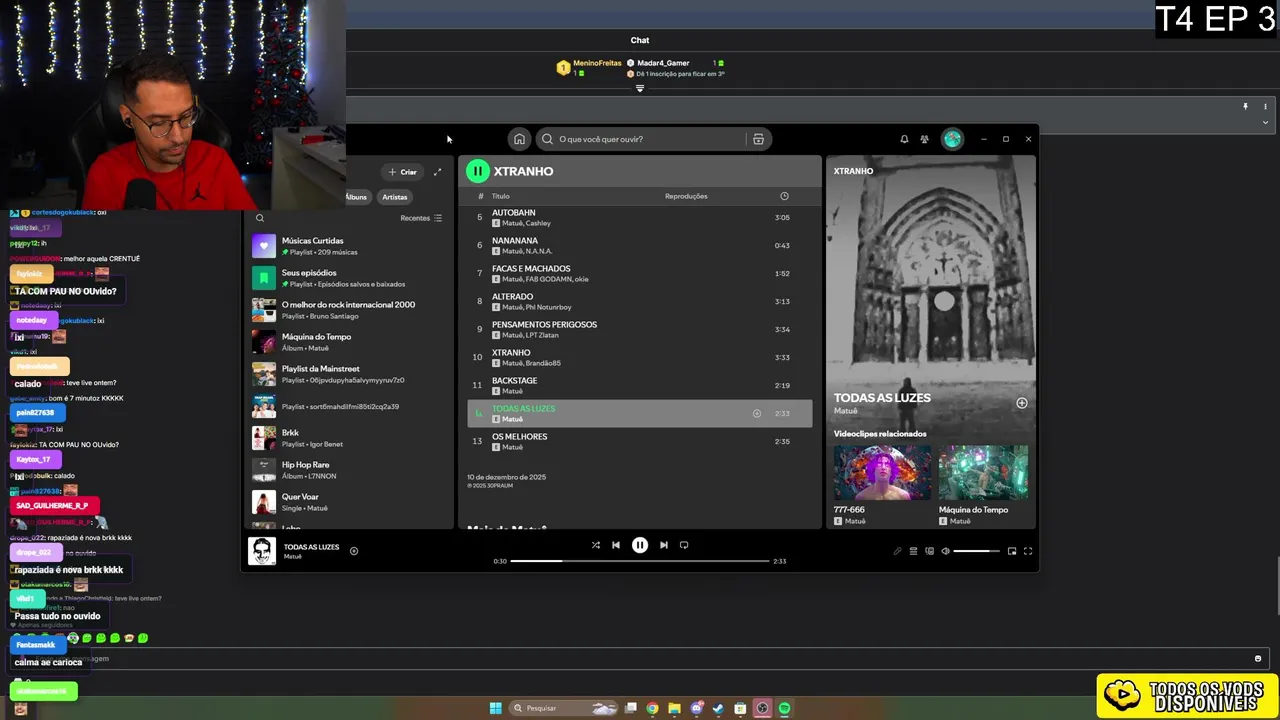
Task: Expand library panel to full view
Action: coord(437,172)
